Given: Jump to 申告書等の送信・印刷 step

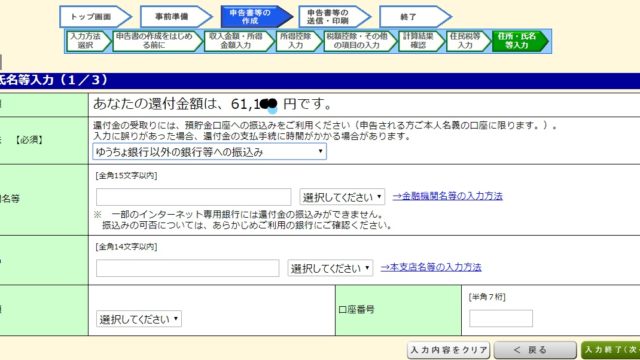Looking at the screenshot, I should pos(334,17).
